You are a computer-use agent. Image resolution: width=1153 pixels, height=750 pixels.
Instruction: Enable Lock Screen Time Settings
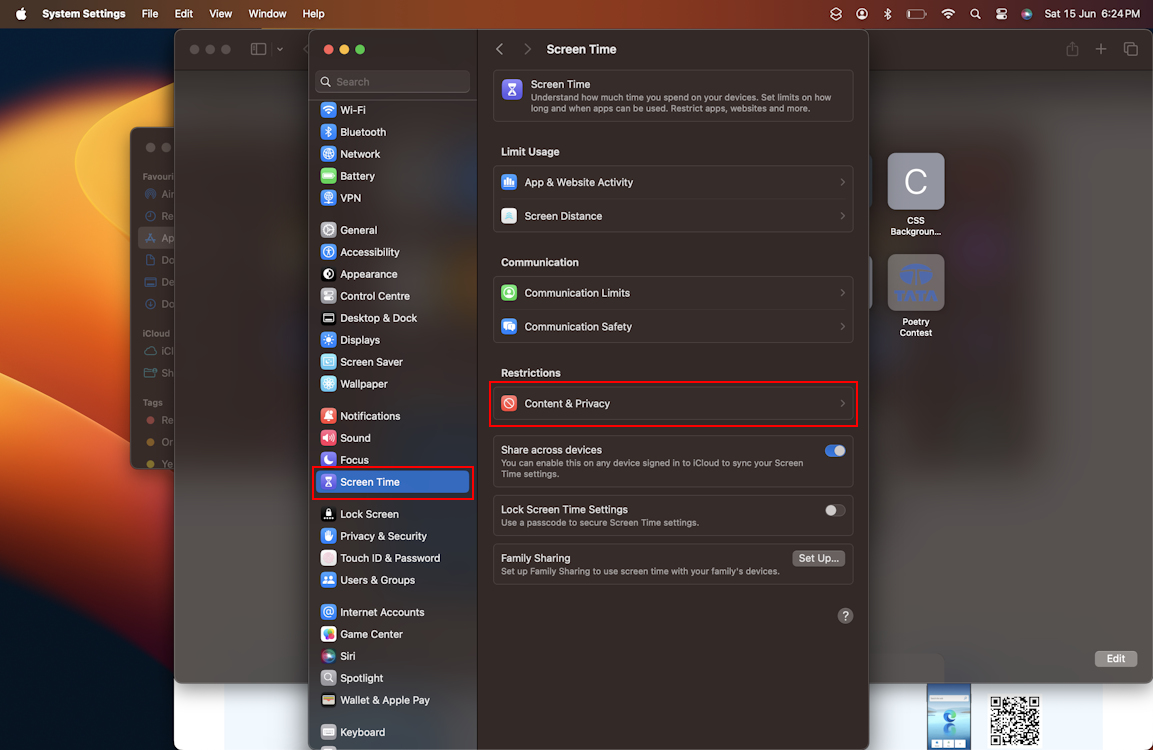coord(833,510)
